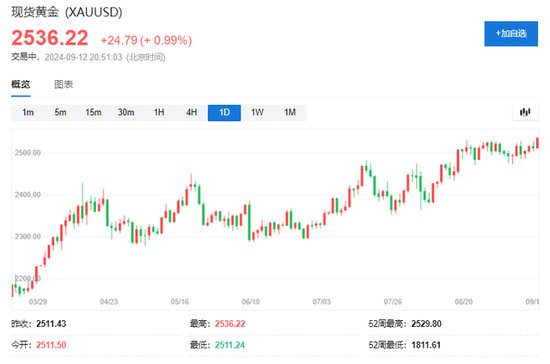550x364 pixels.
Task: Click the latest red candle on chart
Action: coord(537,143)
